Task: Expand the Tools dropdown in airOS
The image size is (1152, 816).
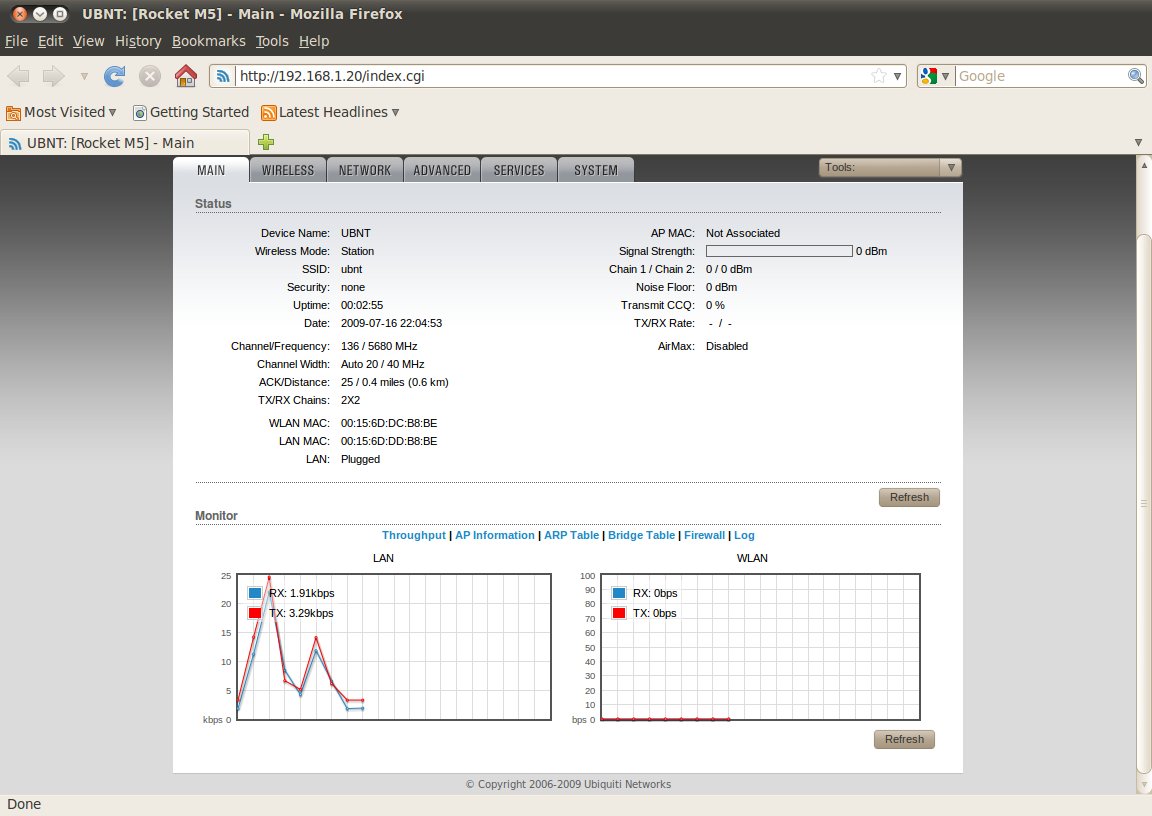Action: click(890, 168)
